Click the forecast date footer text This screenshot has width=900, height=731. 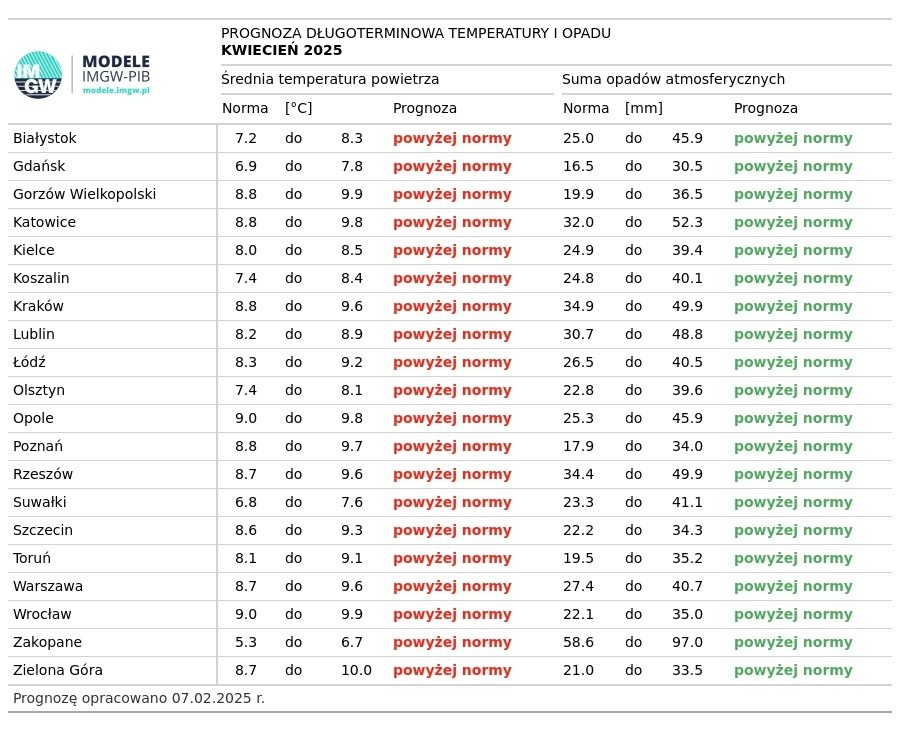(x=139, y=698)
